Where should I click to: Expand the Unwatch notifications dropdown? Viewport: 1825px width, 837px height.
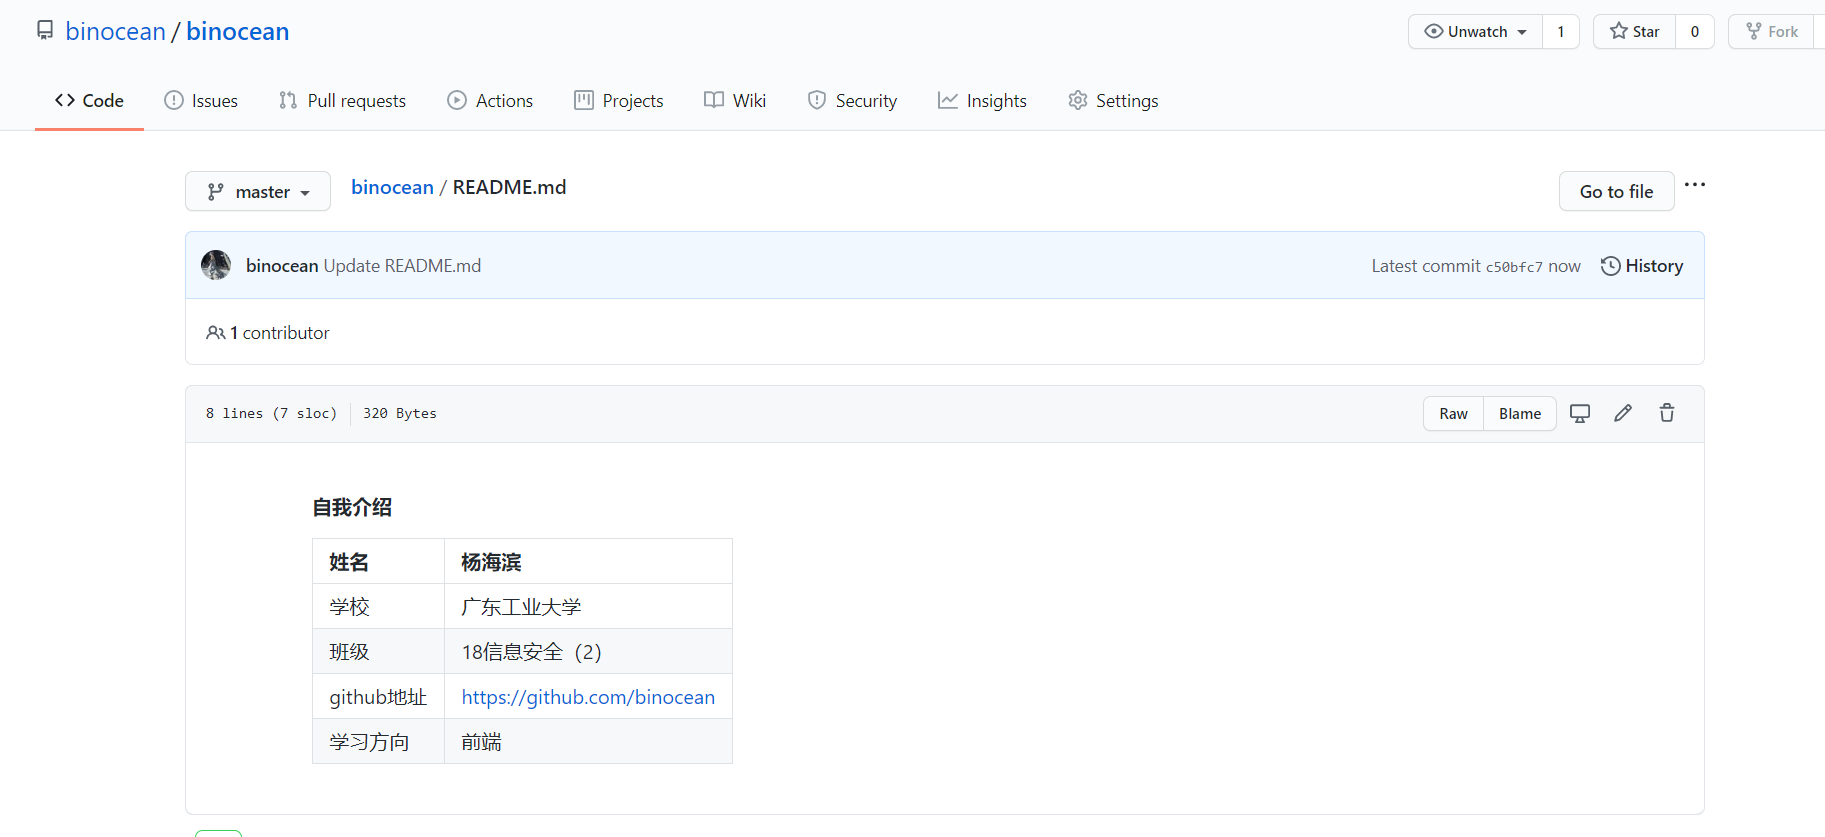pyautogui.click(x=1476, y=32)
